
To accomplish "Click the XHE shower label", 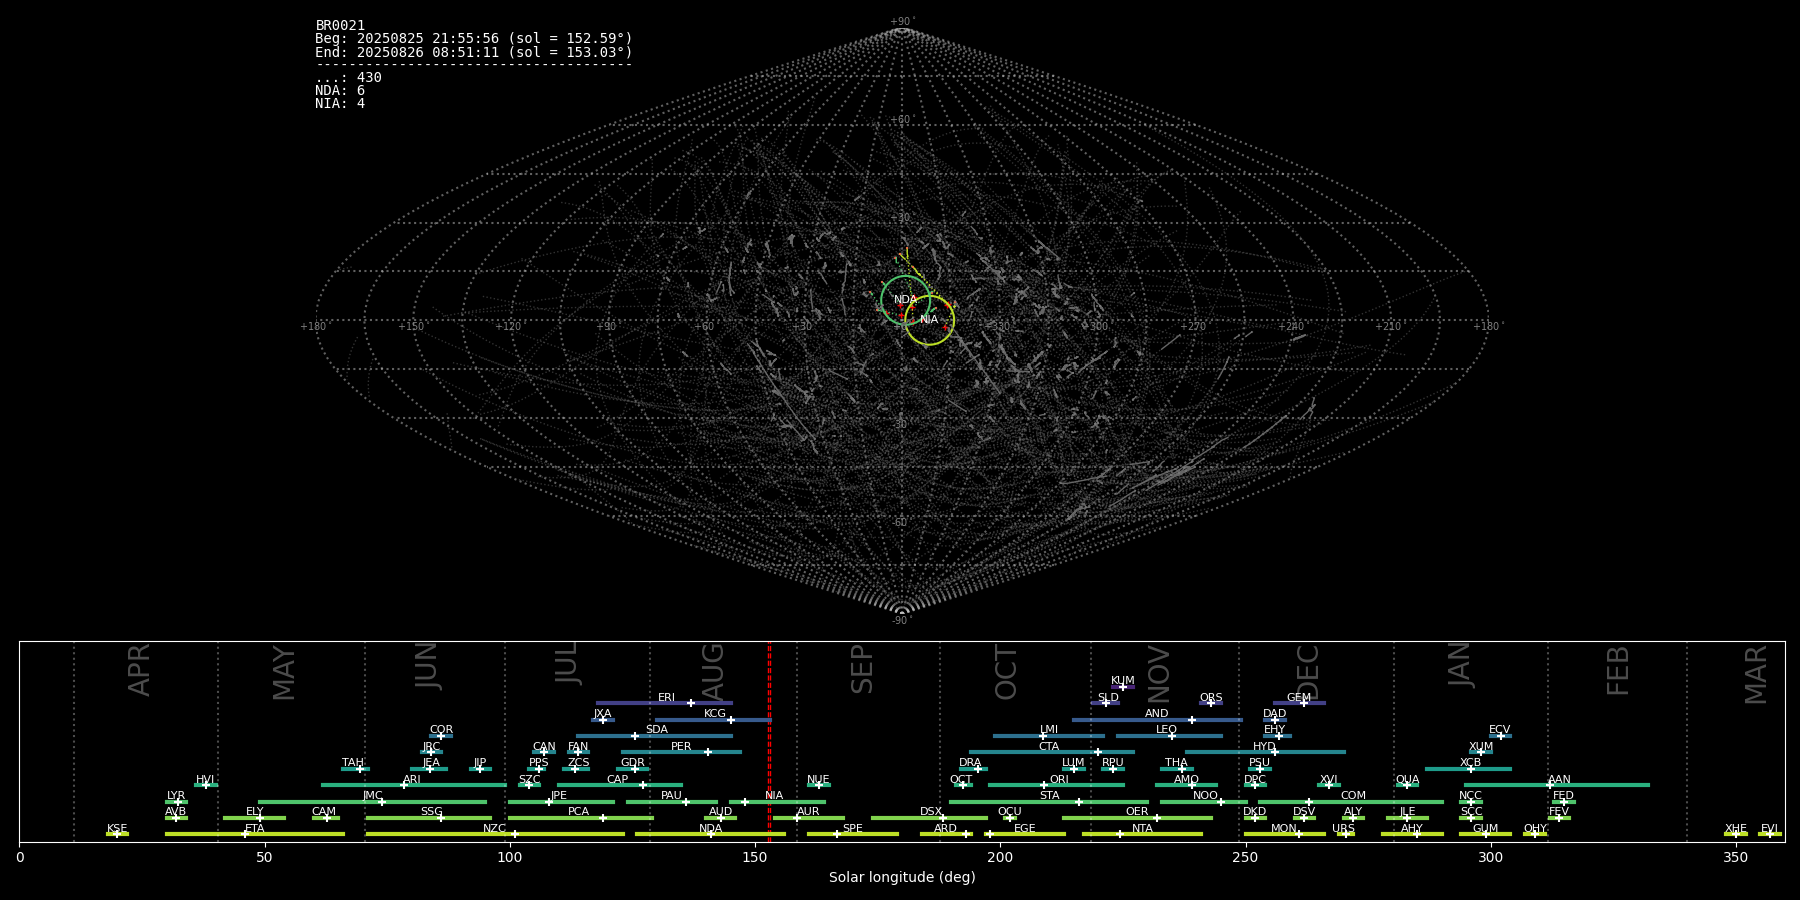I will pyautogui.click(x=1735, y=829).
